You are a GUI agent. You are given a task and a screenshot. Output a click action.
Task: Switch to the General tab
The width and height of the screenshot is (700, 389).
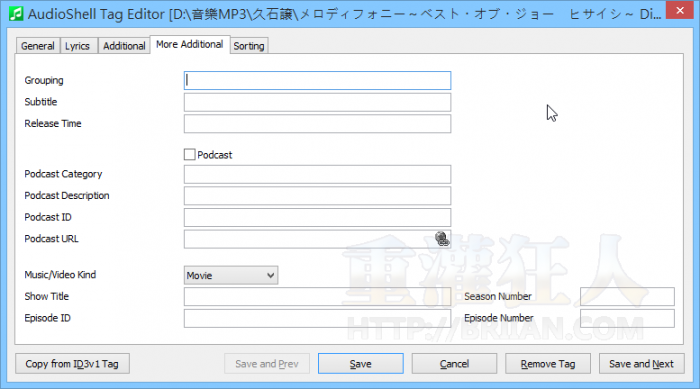click(38, 46)
